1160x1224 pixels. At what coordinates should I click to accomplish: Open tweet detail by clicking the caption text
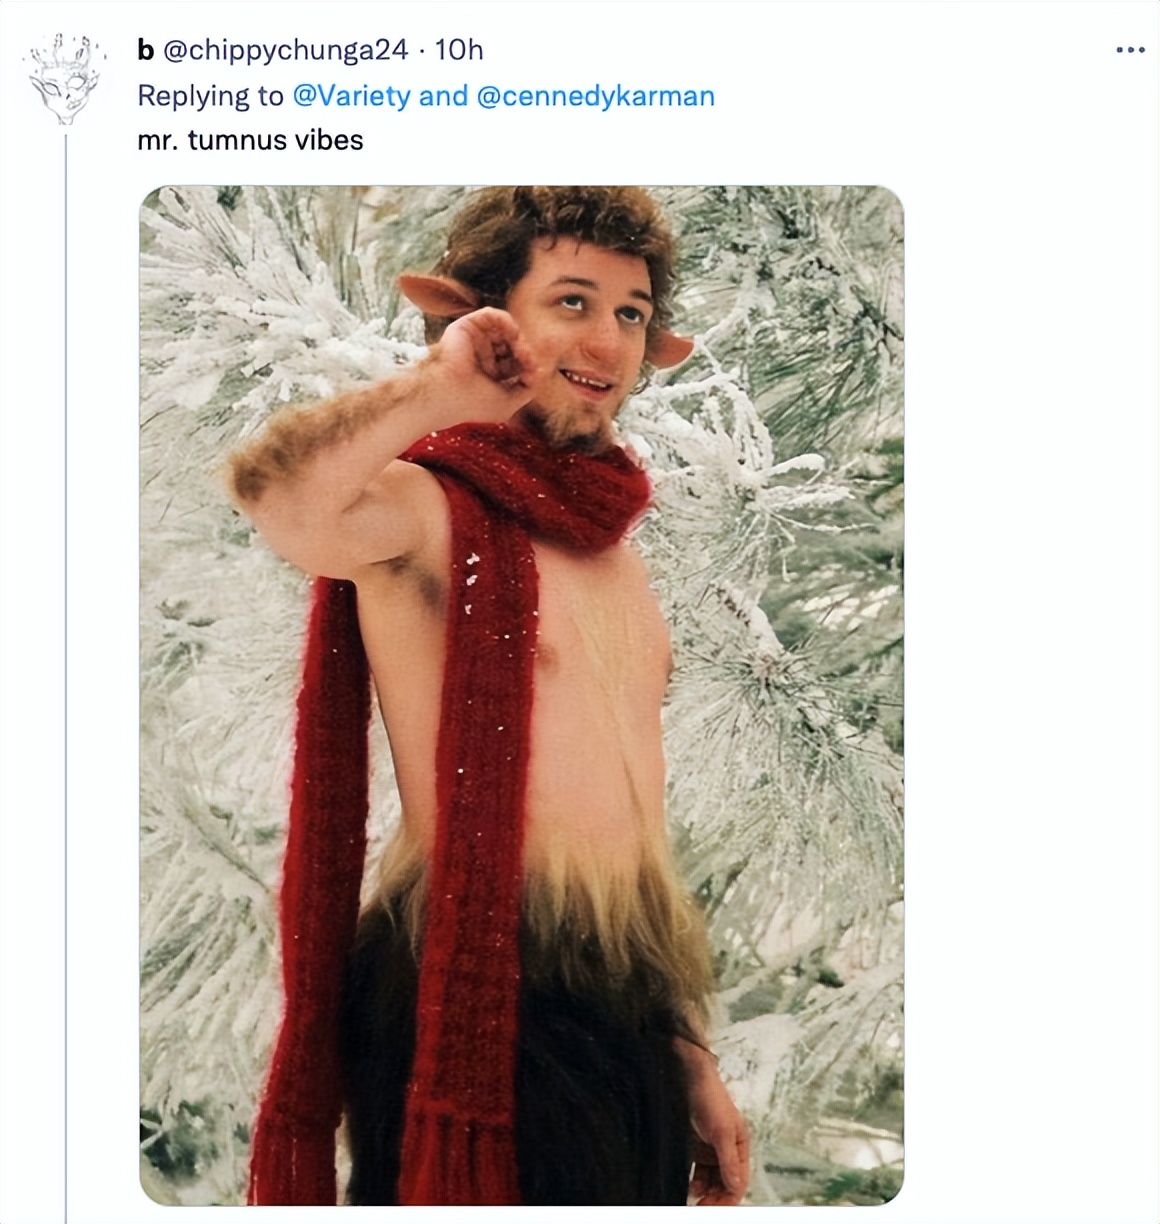tap(250, 140)
